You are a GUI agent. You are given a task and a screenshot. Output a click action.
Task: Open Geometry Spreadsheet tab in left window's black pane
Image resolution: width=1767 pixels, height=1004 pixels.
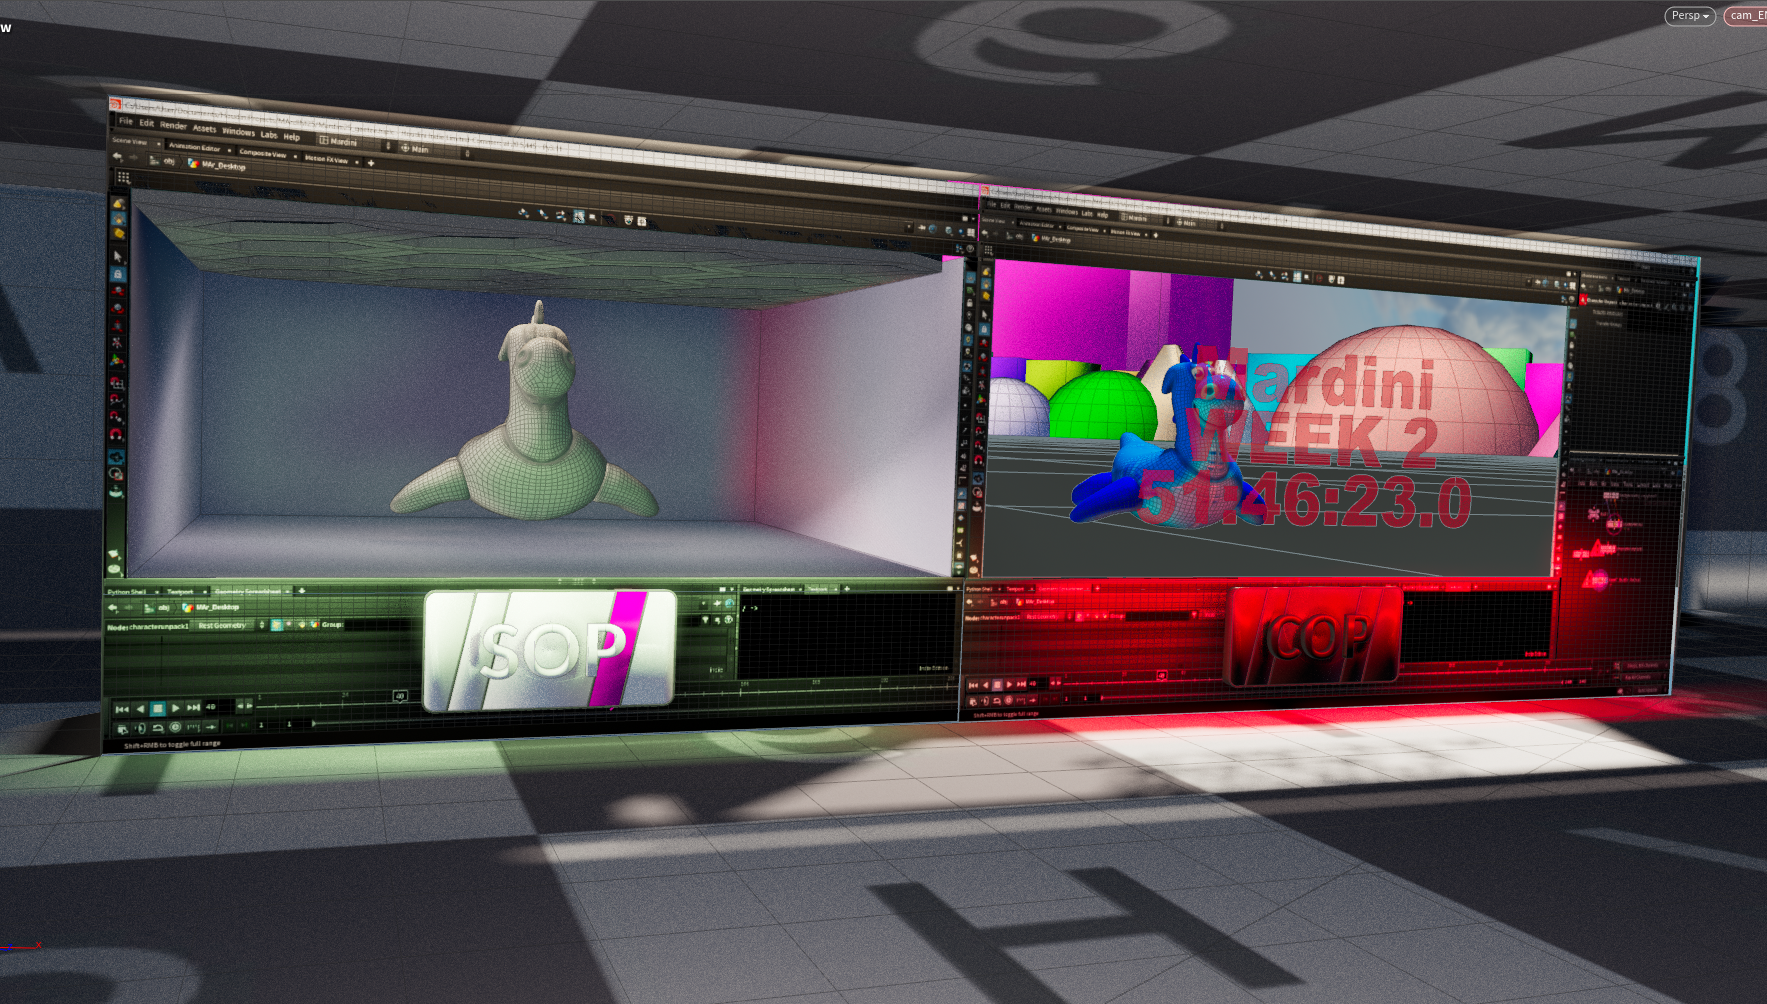(x=768, y=589)
